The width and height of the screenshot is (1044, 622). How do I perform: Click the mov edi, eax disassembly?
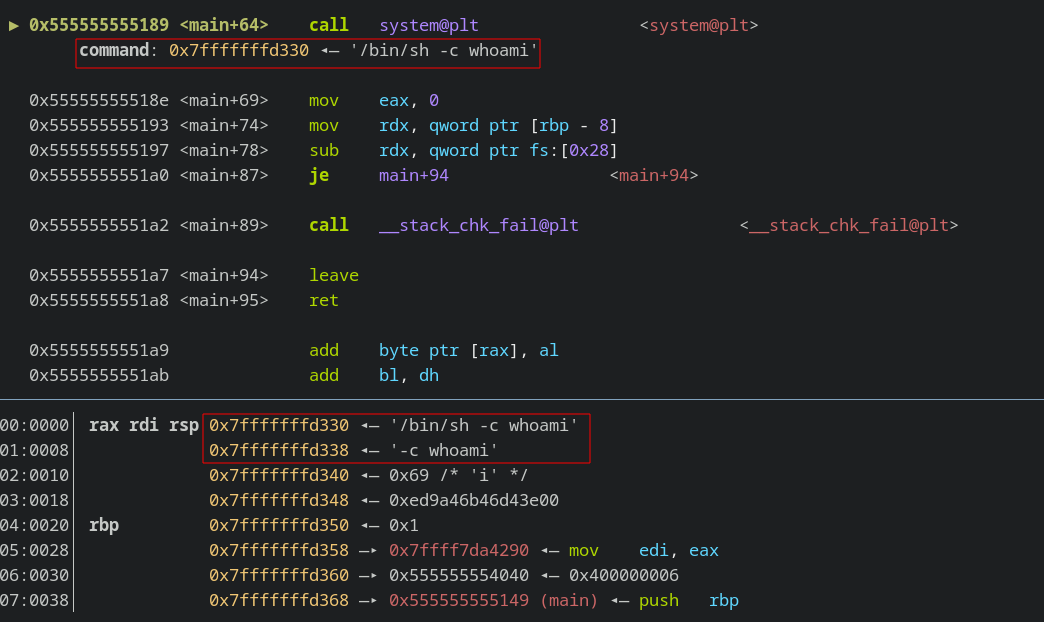(644, 551)
